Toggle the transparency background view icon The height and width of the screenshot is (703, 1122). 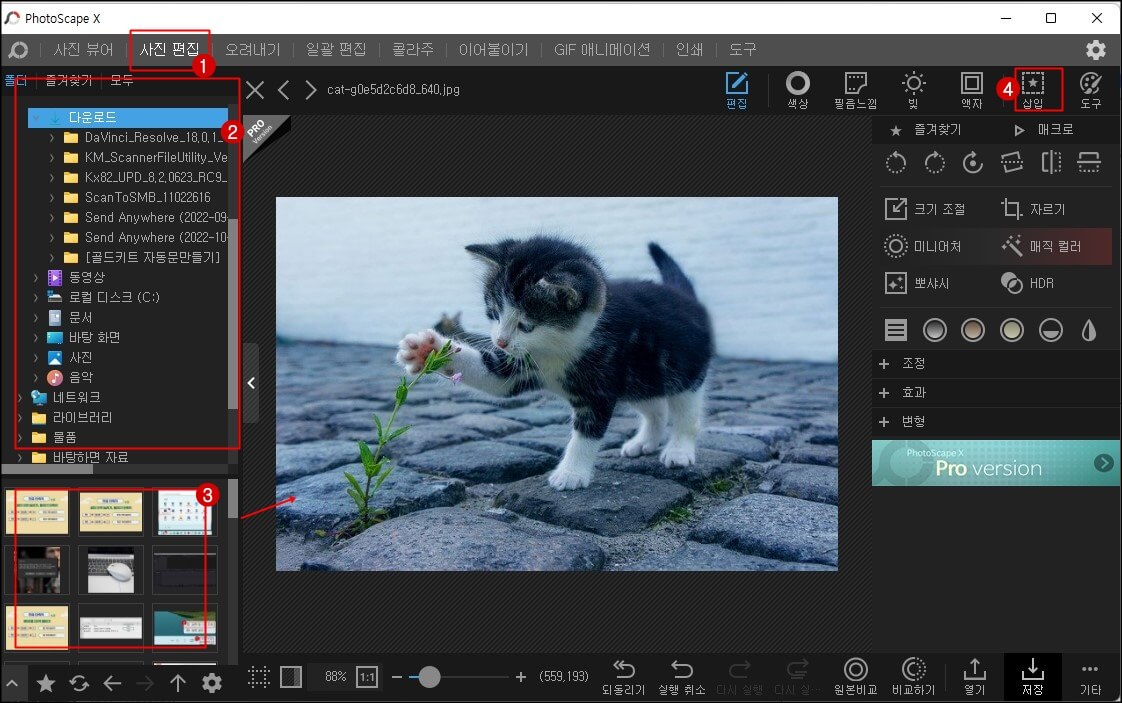tap(291, 677)
